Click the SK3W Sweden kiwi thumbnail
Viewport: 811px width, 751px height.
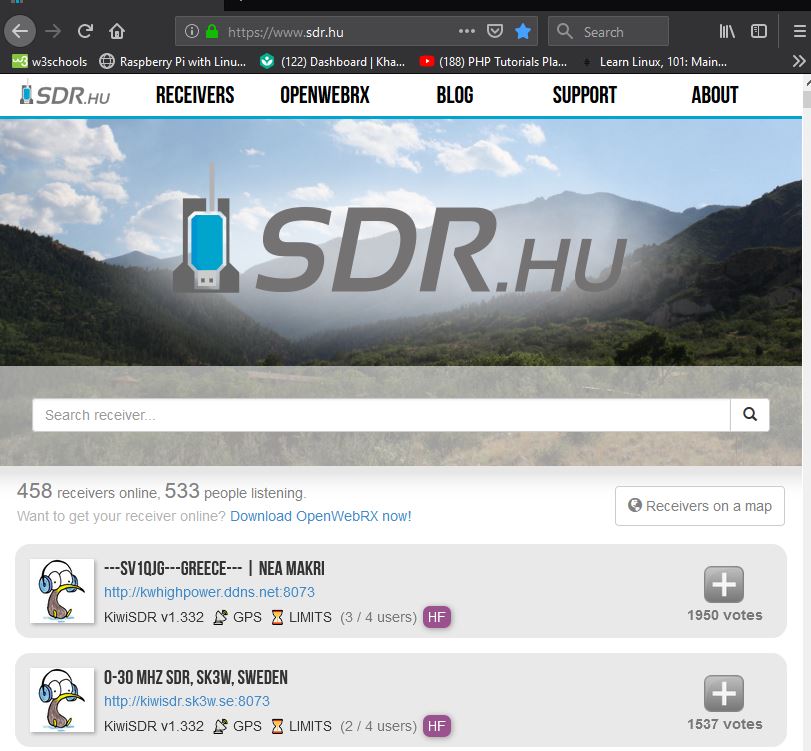(62, 700)
